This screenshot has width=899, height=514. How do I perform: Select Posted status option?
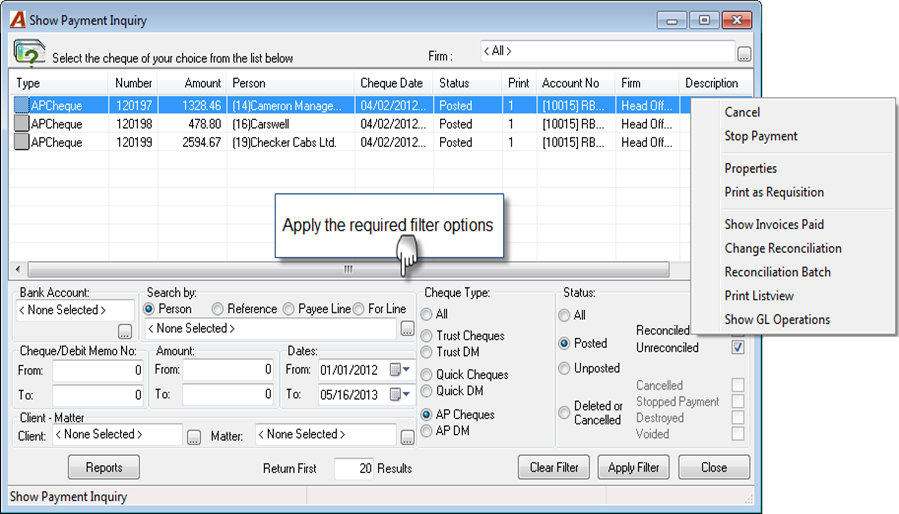564,343
